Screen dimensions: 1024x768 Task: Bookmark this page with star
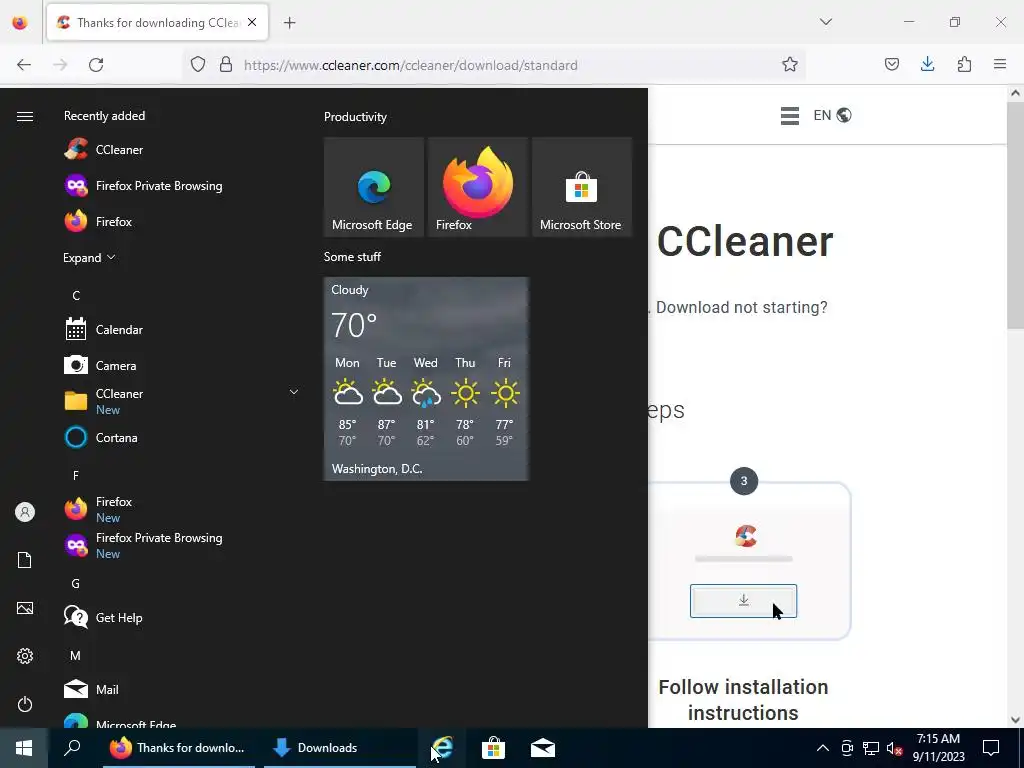[x=790, y=65]
